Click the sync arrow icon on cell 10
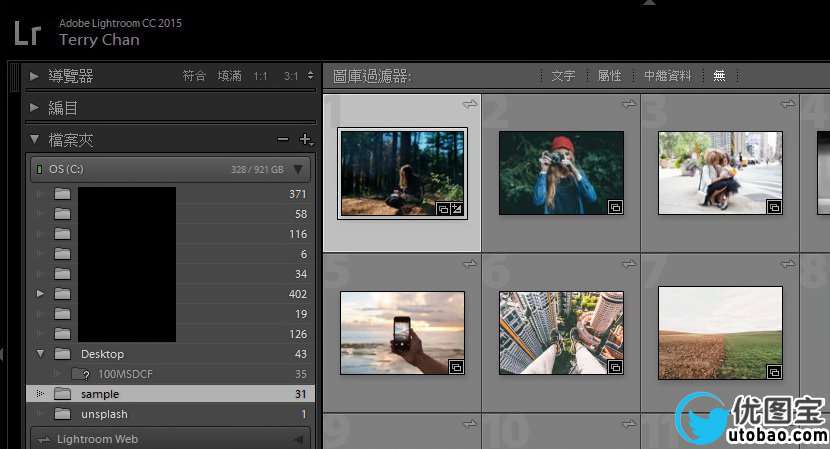830x449 pixels. pyautogui.click(x=629, y=424)
